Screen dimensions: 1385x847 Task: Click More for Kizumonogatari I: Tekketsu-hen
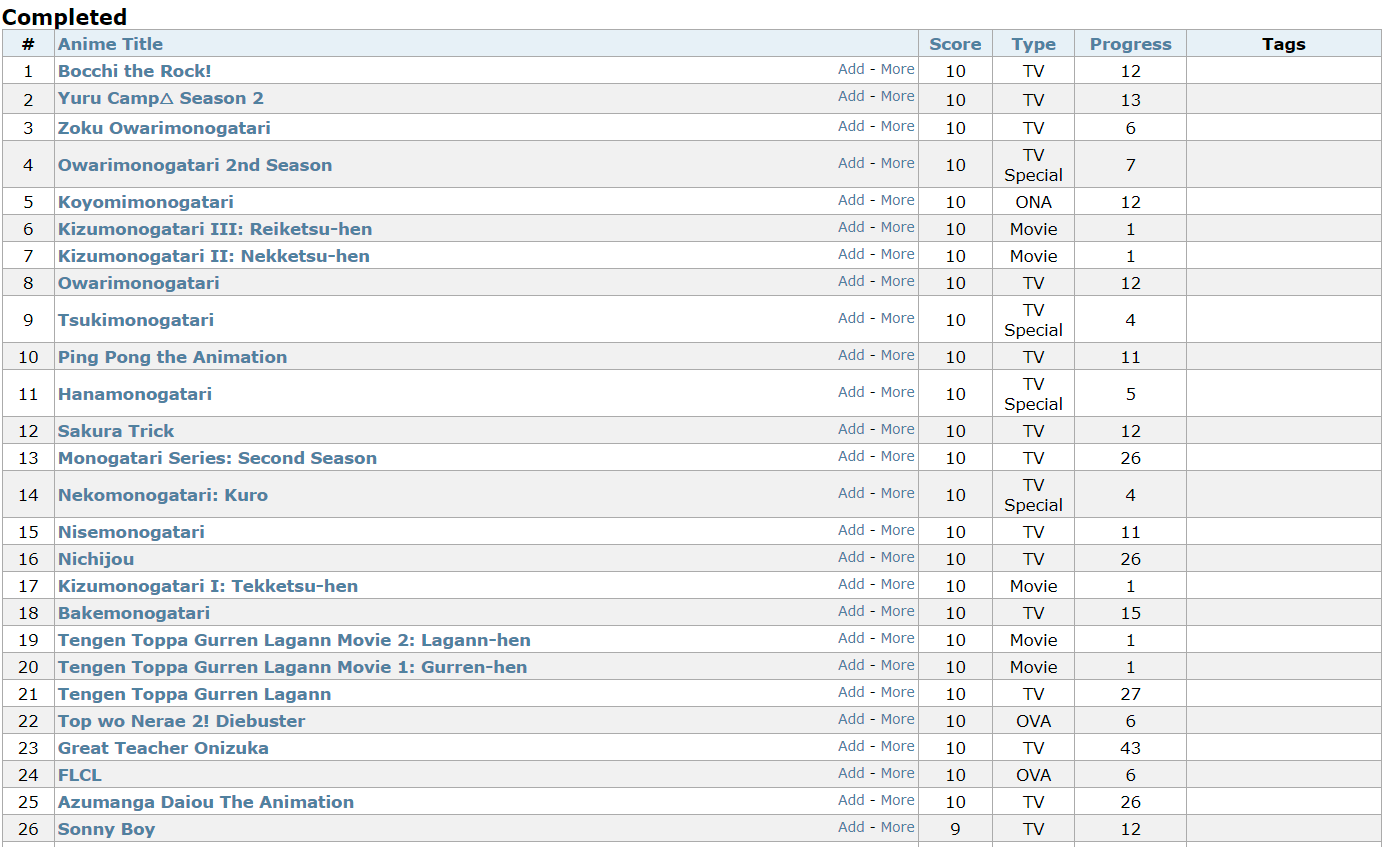(x=897, y=584)
